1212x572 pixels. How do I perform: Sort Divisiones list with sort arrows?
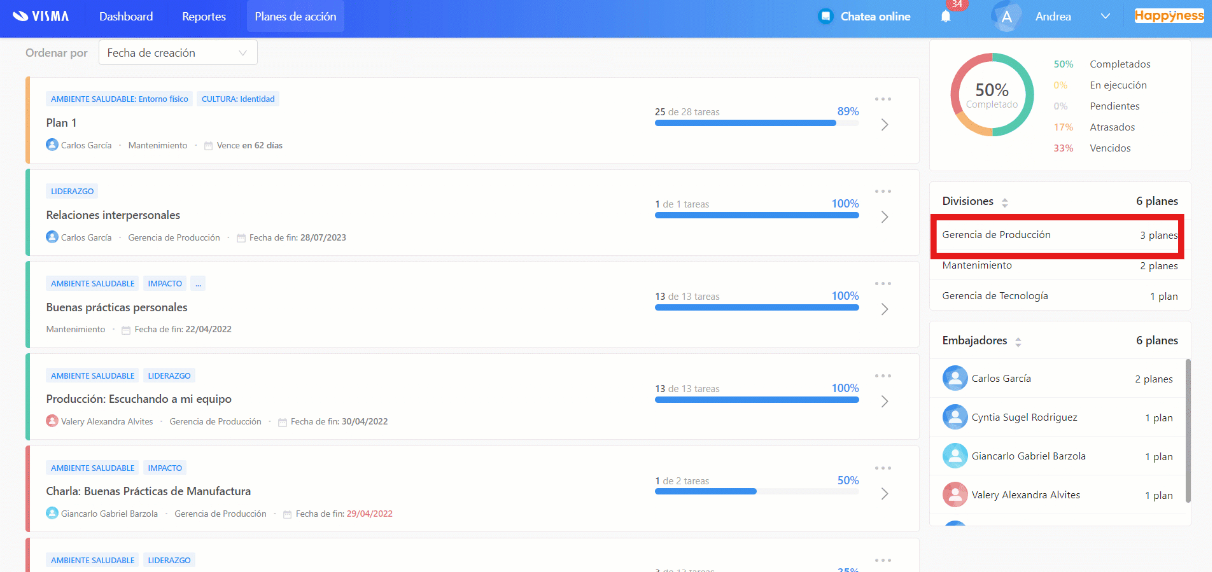[1005, 202]
